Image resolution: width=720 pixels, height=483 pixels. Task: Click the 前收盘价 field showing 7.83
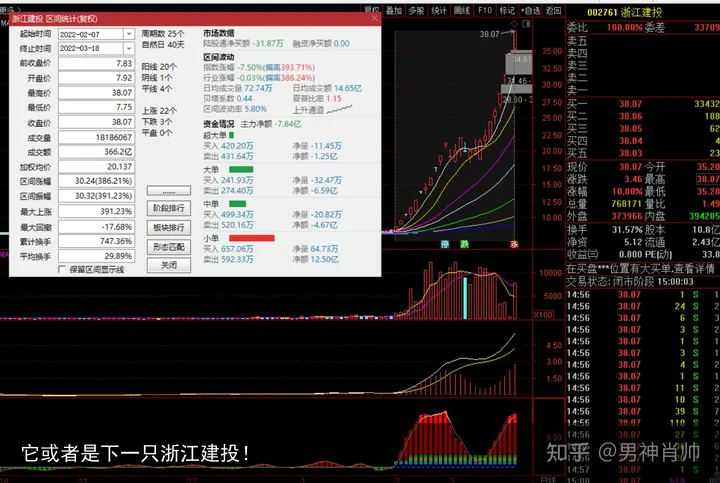[x=96, y=63]
